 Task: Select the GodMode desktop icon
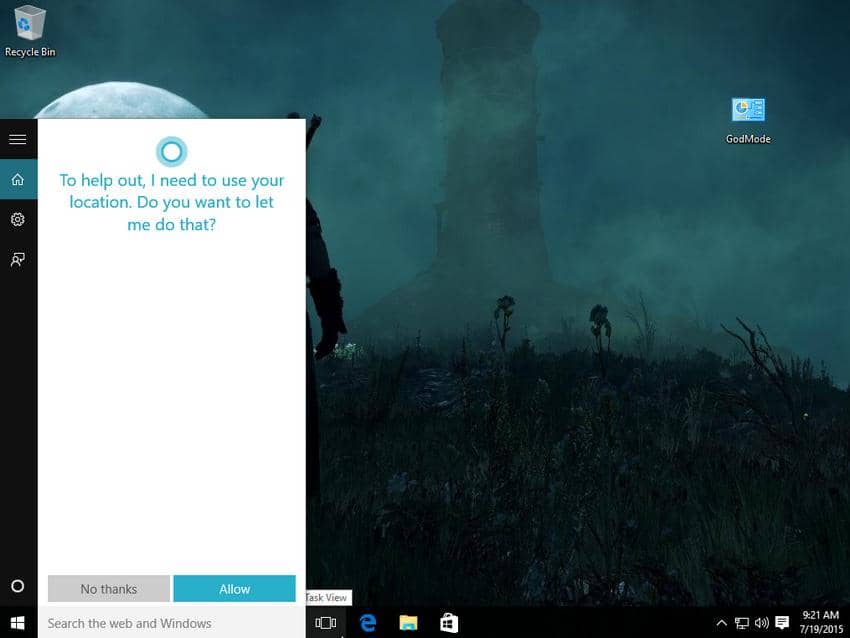tap(747, 120)
